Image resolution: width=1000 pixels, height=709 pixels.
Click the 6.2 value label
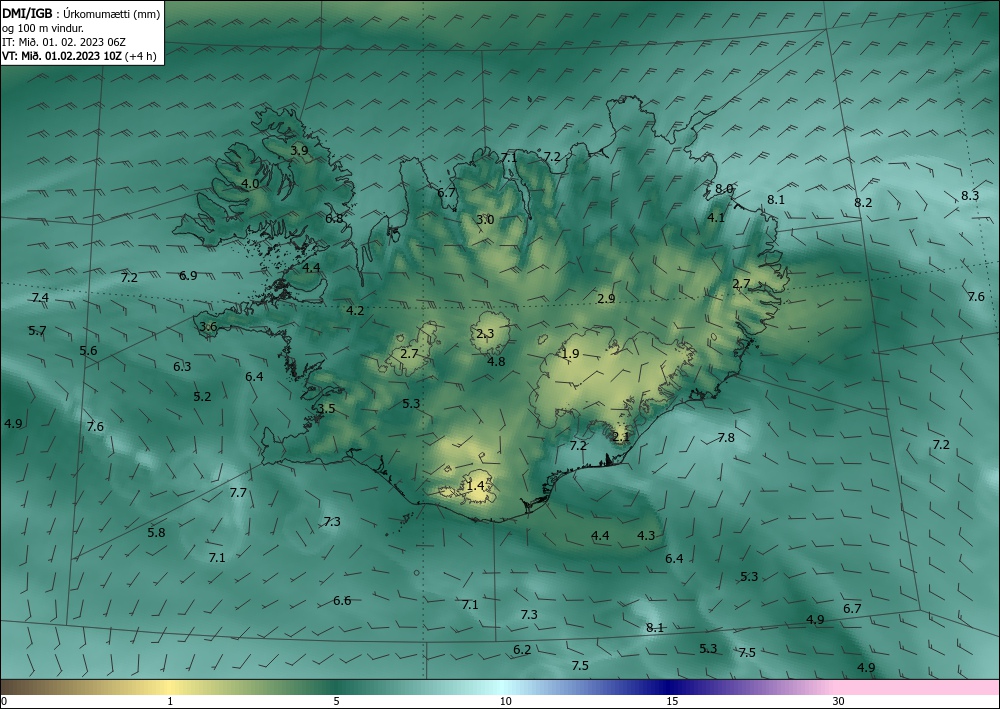click(x=522, y=650)
